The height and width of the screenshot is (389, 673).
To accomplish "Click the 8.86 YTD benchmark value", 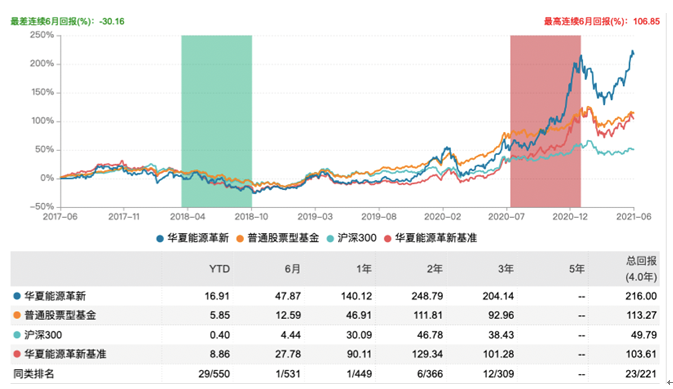I will pos(220,355).
